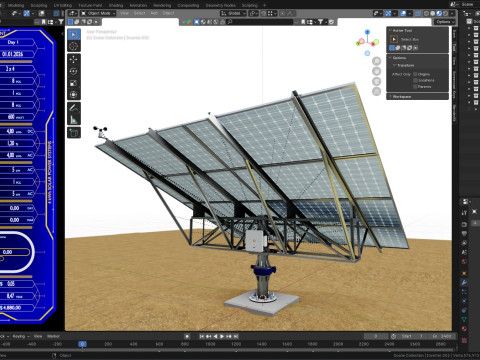This screenshot has height=360, width=480.
Task: Open the Keying dropdown in timeline
Action: 21,336
